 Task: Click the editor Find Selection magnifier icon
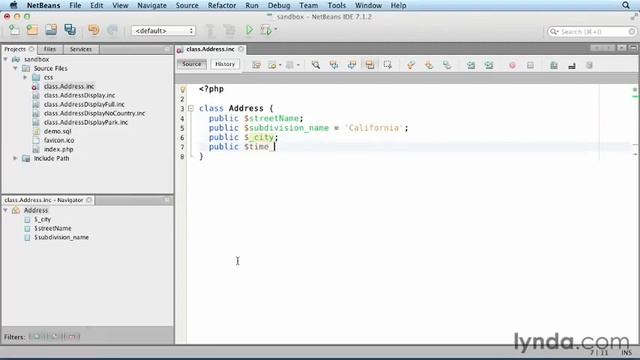(316, 65)
